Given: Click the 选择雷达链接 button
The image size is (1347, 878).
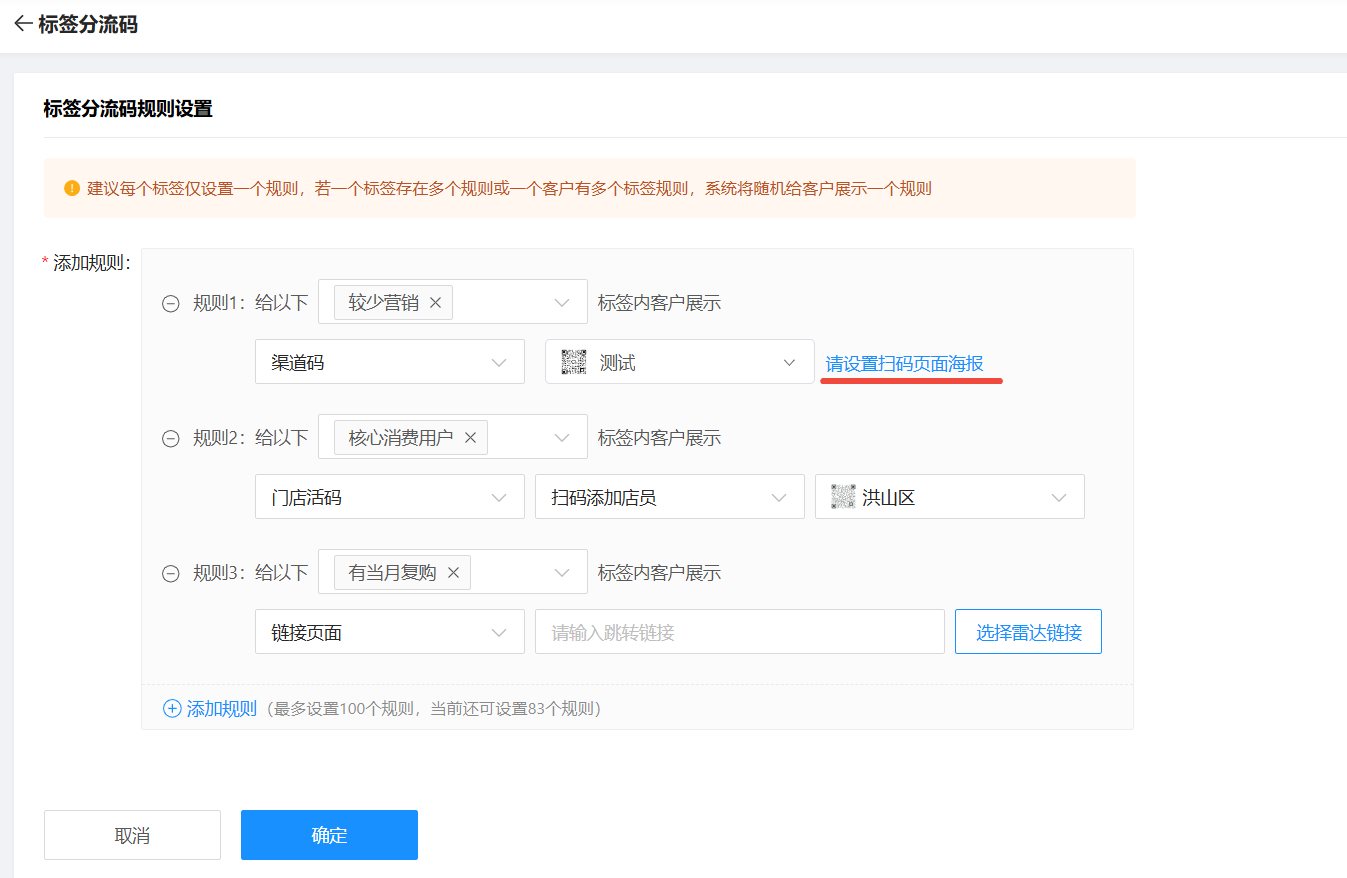Looking at the screenshot, I should coord(1028,632).
